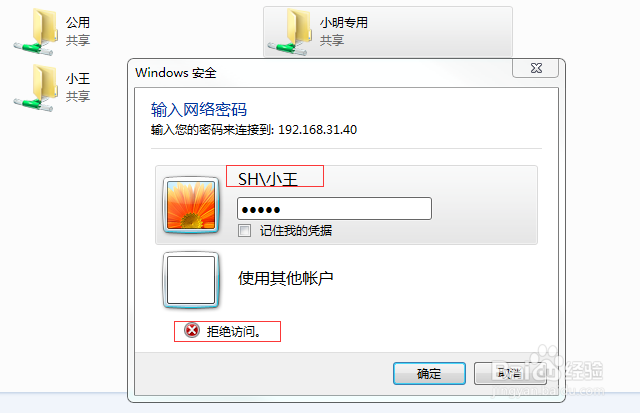The width and height of the screenshot is (640, 413).
Task: Click the 公用 folder name label
Action: (78, 22)
